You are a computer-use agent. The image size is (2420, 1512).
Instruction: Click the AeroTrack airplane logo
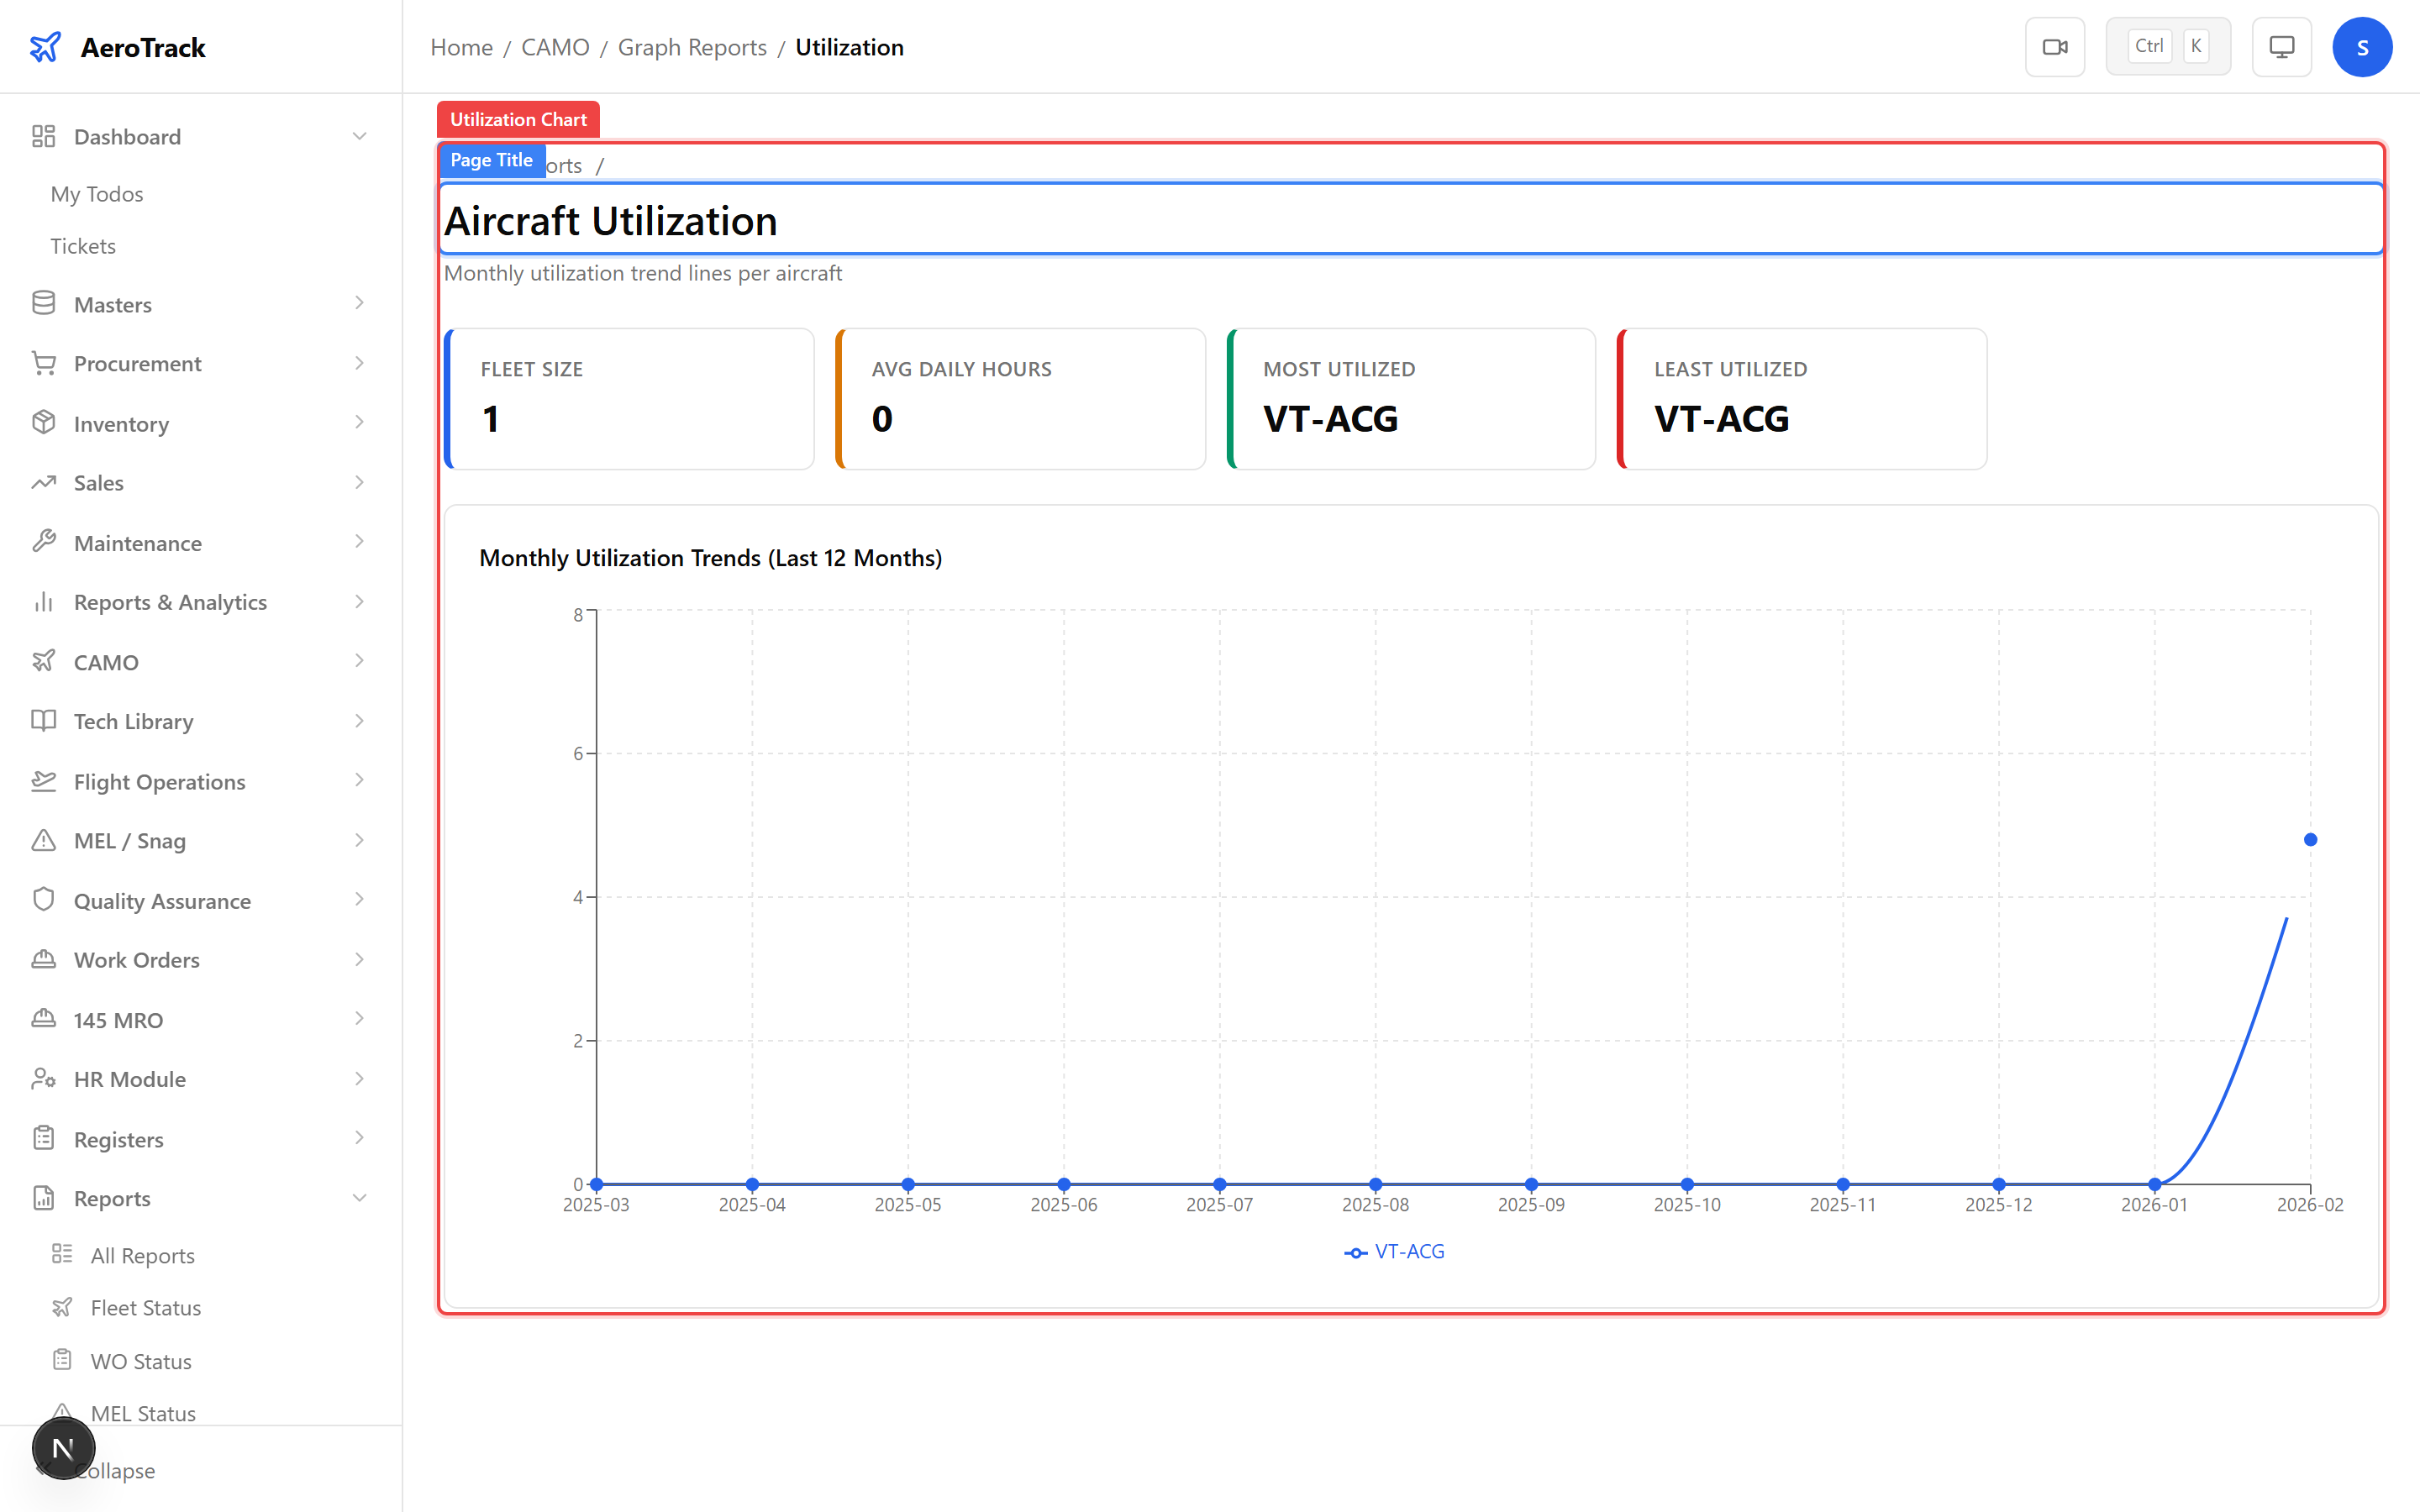45,47
